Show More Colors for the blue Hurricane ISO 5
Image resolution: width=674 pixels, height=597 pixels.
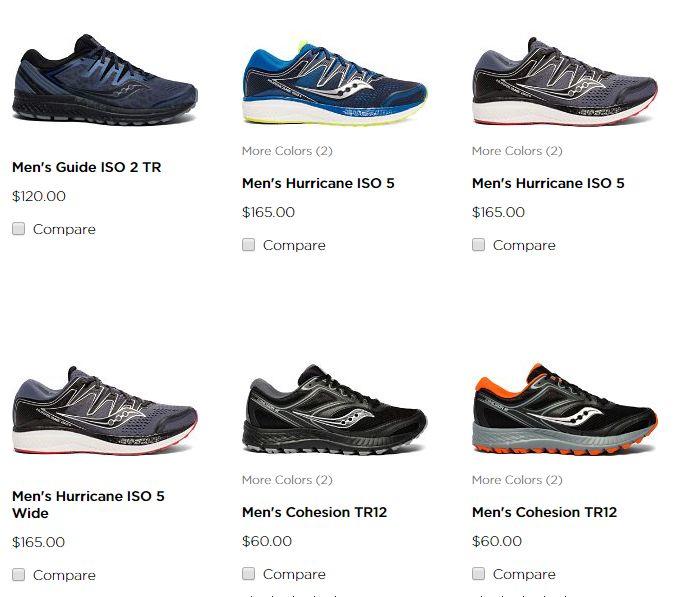(x=287, y=151)
